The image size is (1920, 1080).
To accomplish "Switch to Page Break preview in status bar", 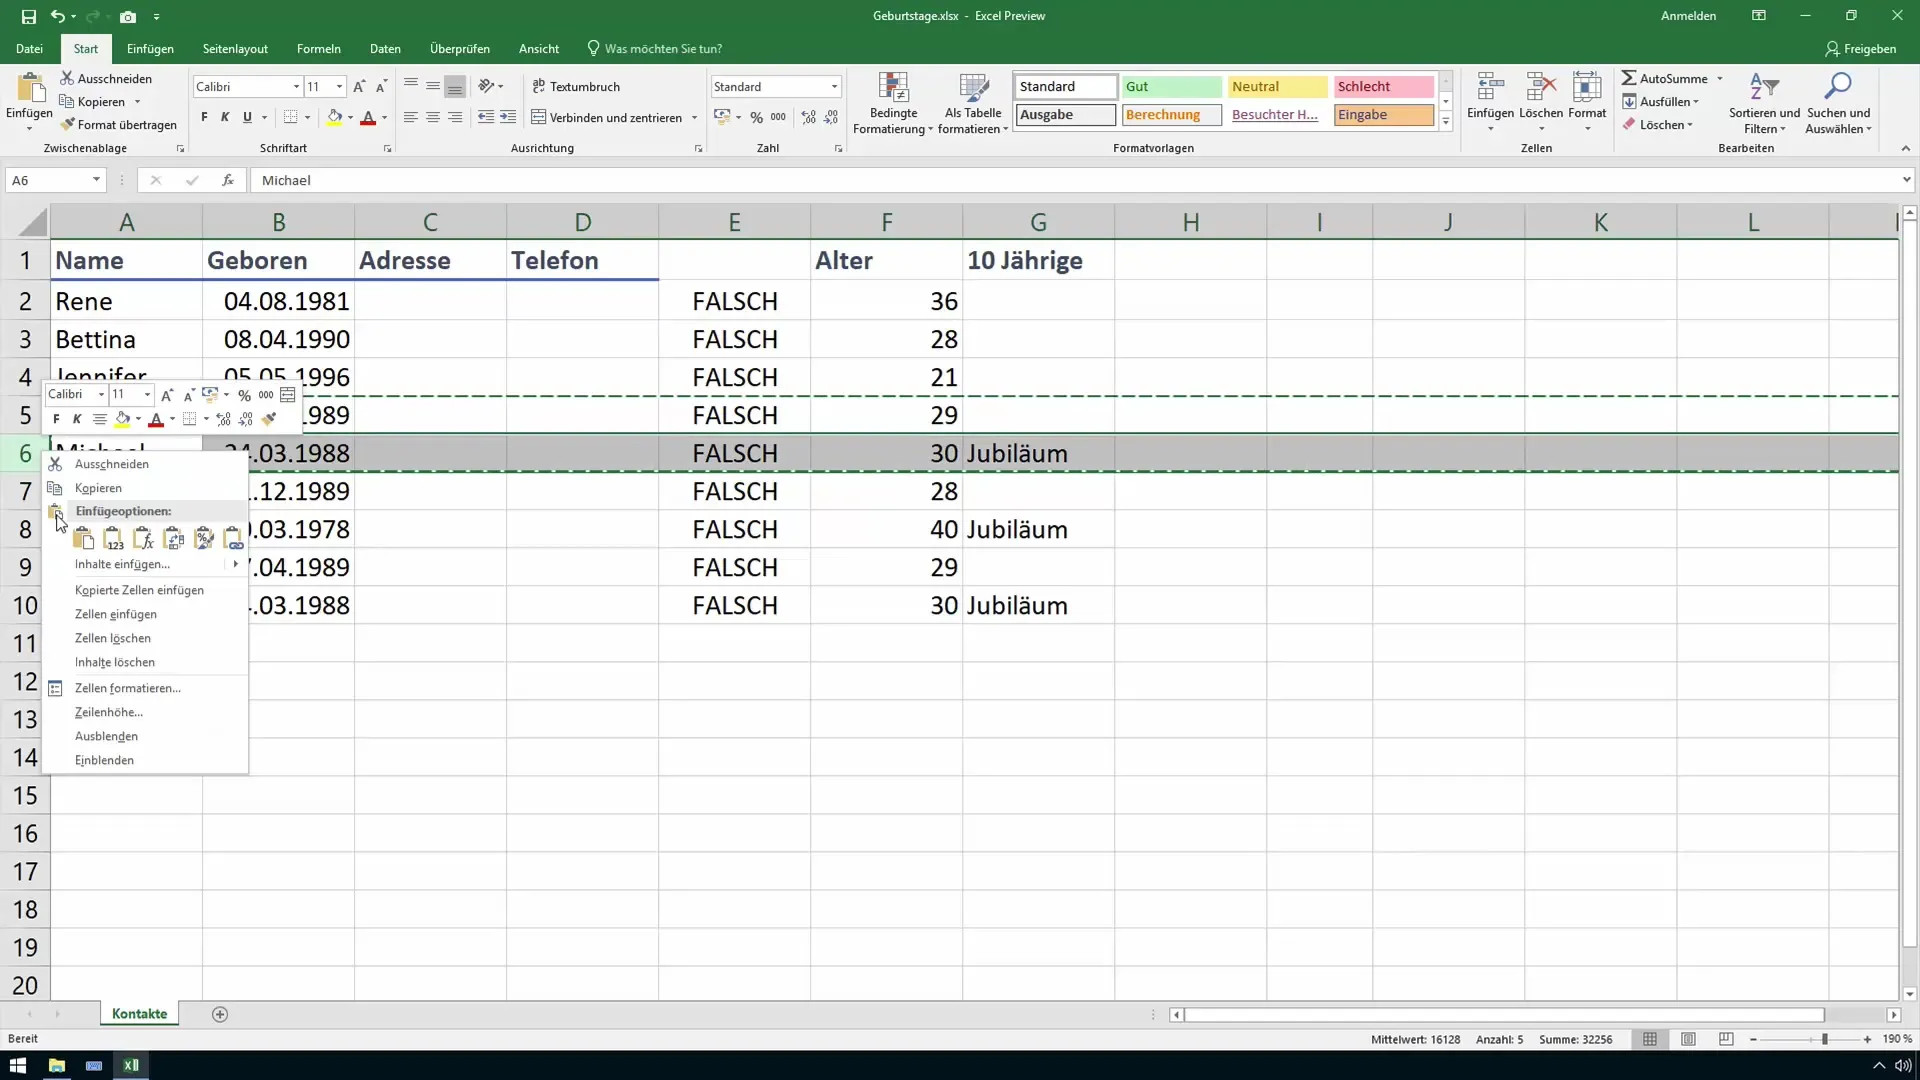I will (1726, 1039).
